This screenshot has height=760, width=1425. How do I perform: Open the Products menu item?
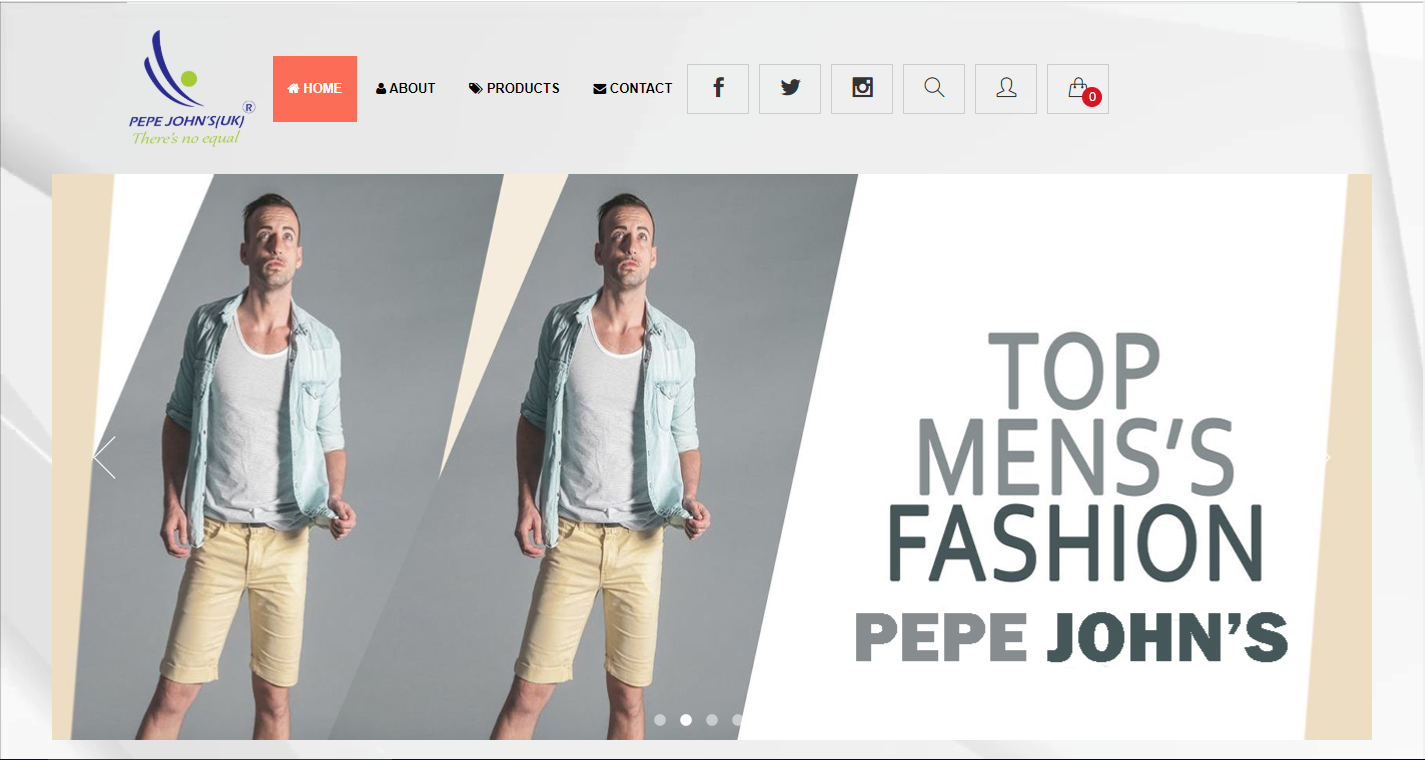tap(514, 89)
